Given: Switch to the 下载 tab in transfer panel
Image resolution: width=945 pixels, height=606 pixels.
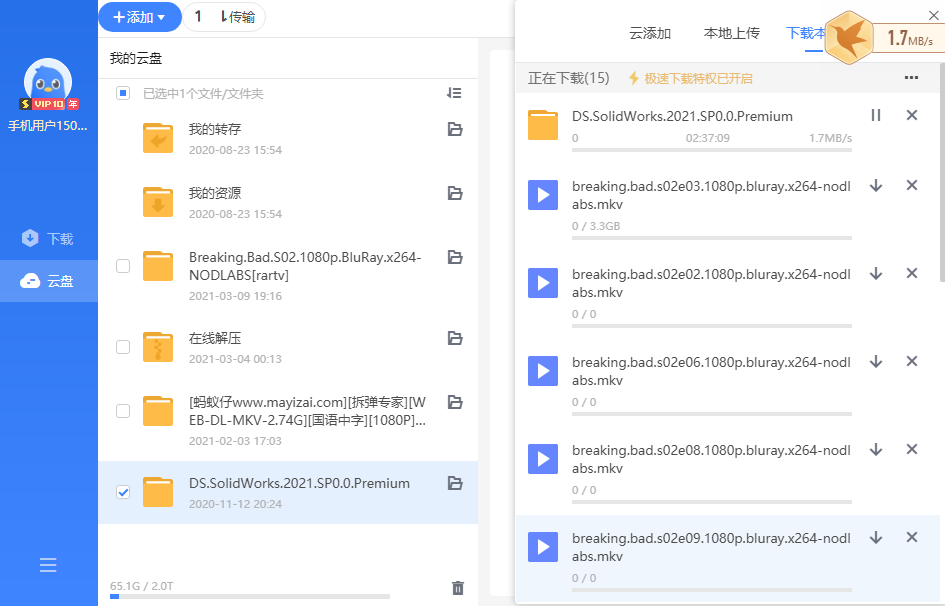Looking at the screenshot, I should [x=805, y=33].
